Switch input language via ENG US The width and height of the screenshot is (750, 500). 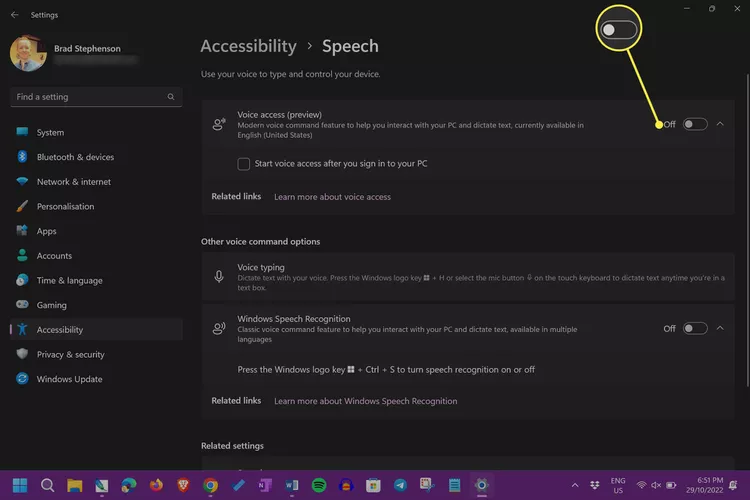(618, 485)
